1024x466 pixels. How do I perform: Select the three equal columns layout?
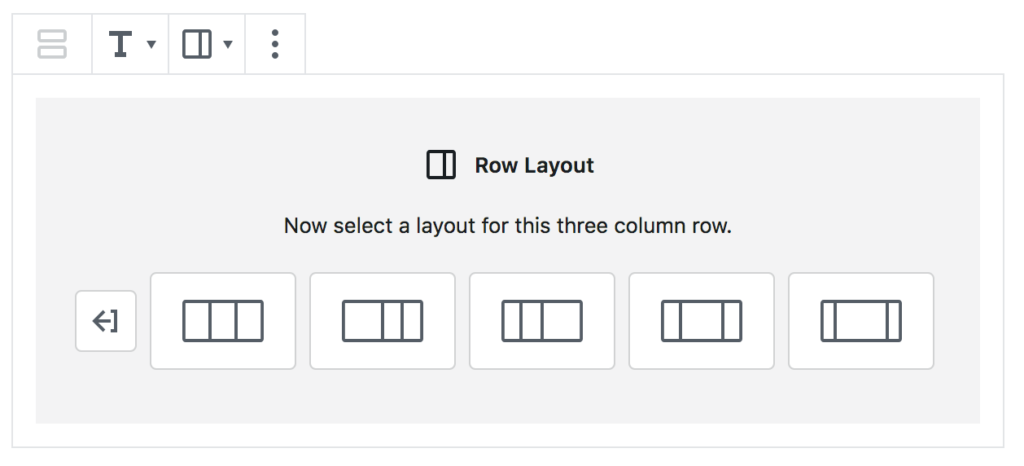[223, 321]
